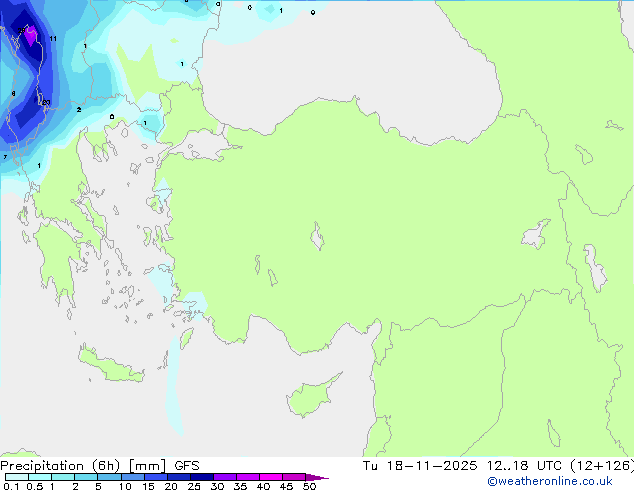Click Lake Van in eastern Turkey

(x=535, y=235)
